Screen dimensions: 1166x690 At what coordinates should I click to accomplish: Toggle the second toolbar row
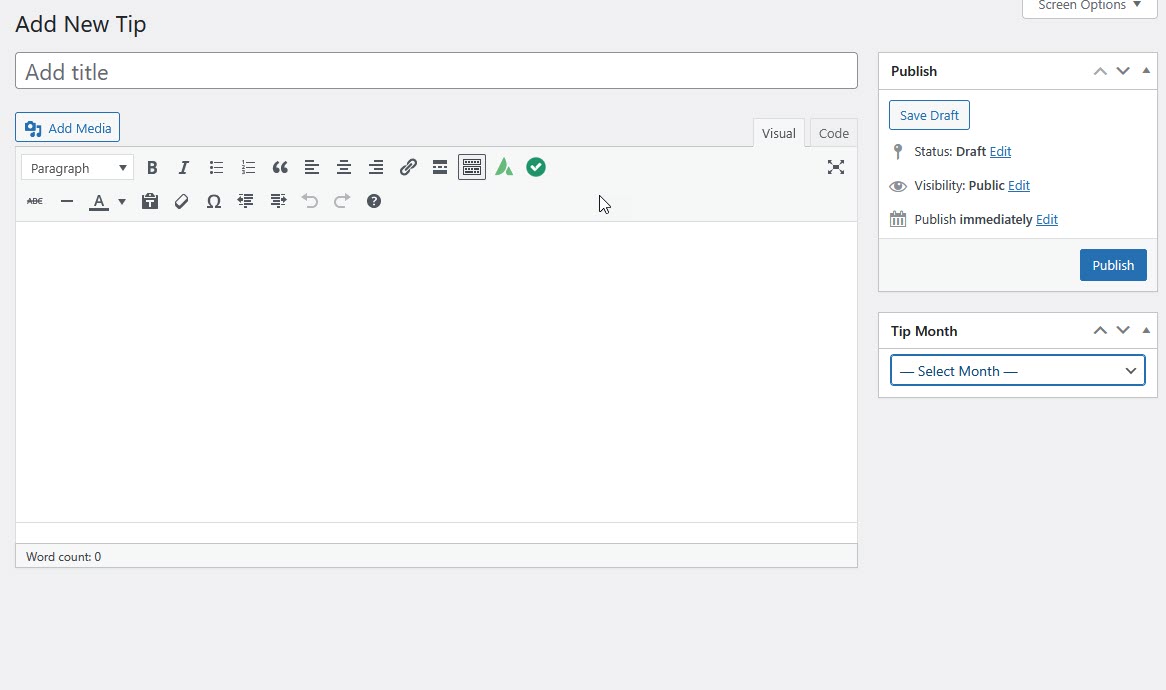click(x=472, y=167)
